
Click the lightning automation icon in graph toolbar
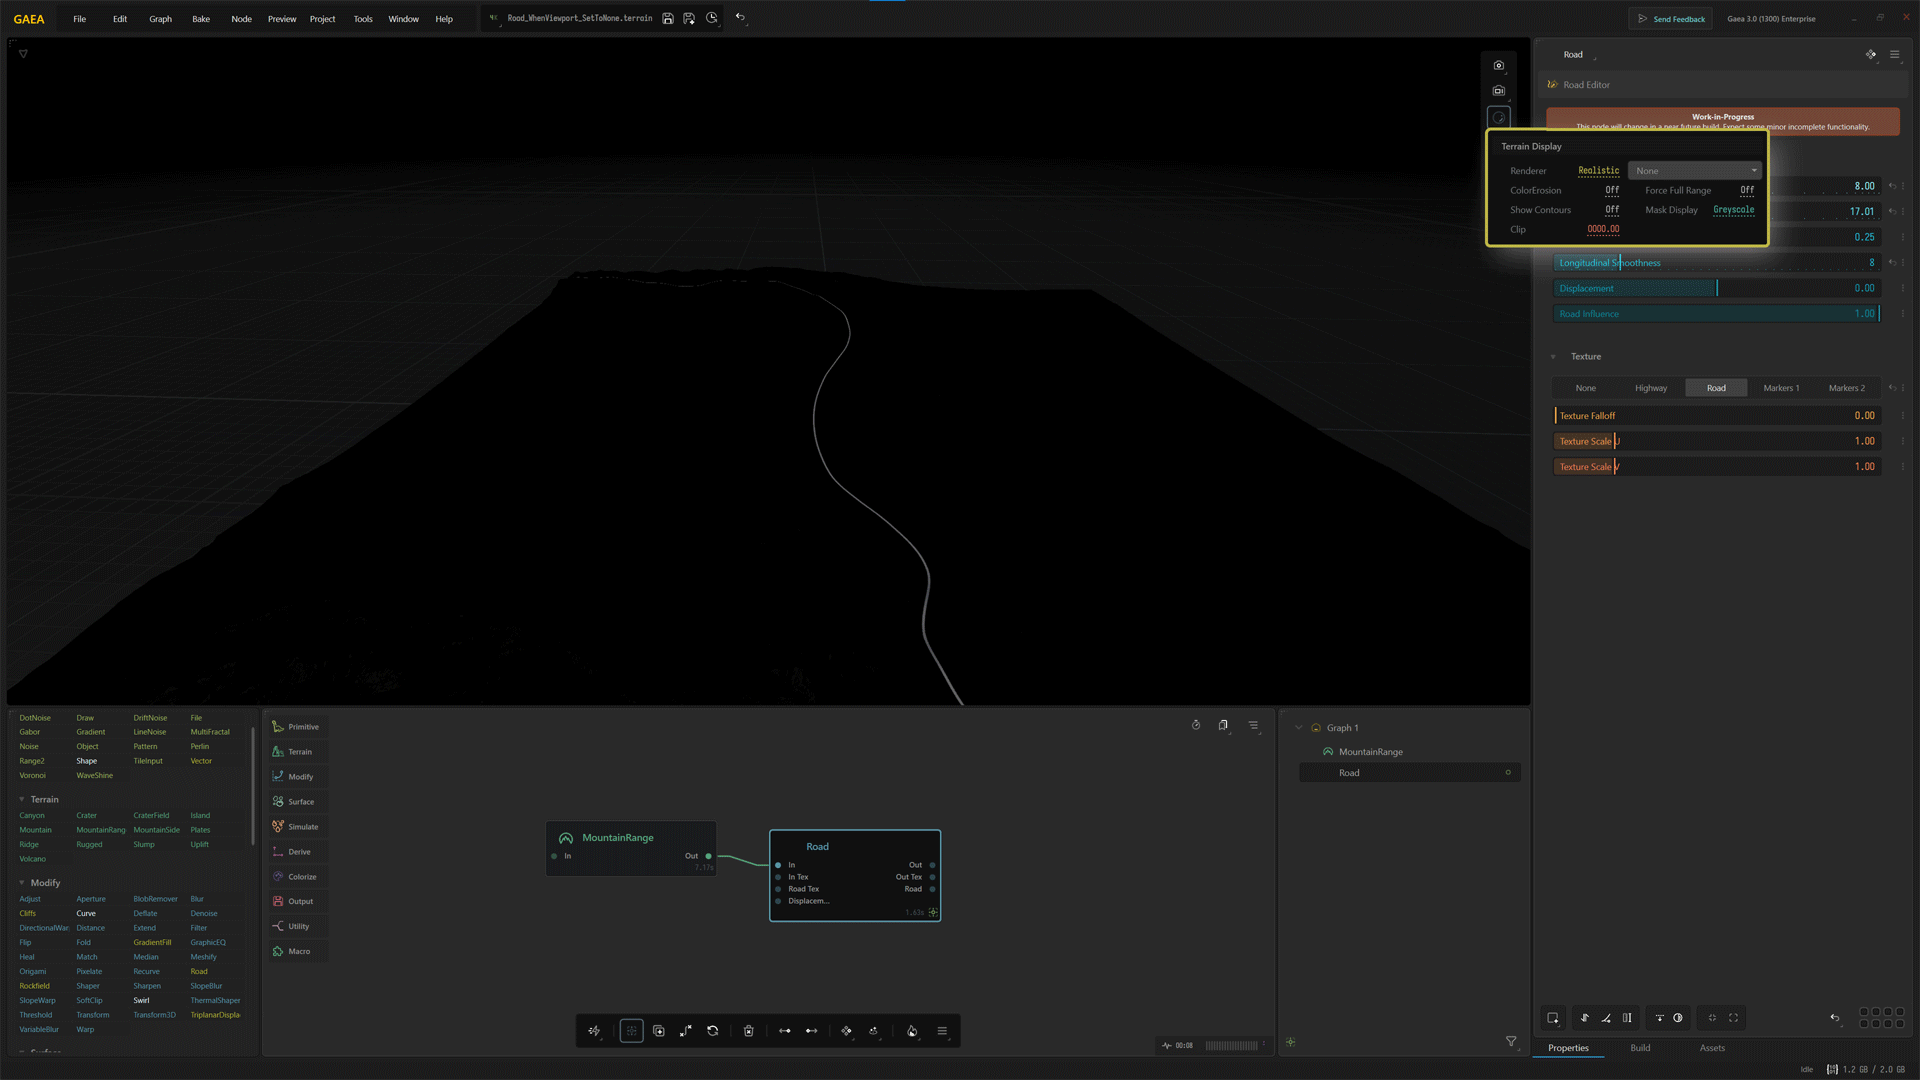[594, 1031]
